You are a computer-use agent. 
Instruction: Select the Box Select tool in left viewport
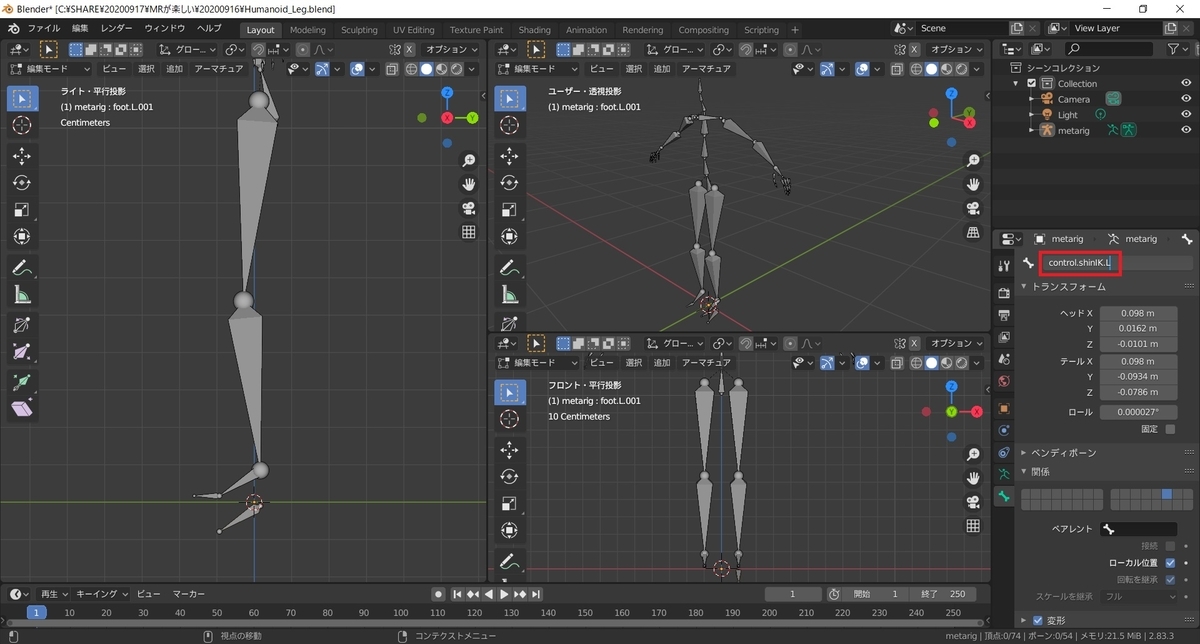point(22,98)
